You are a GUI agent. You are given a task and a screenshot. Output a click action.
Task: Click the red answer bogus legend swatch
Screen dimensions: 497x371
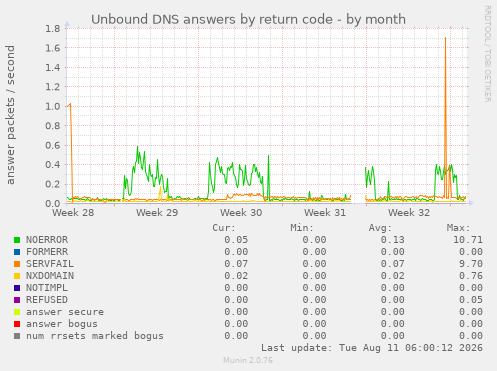click(17, 324)
